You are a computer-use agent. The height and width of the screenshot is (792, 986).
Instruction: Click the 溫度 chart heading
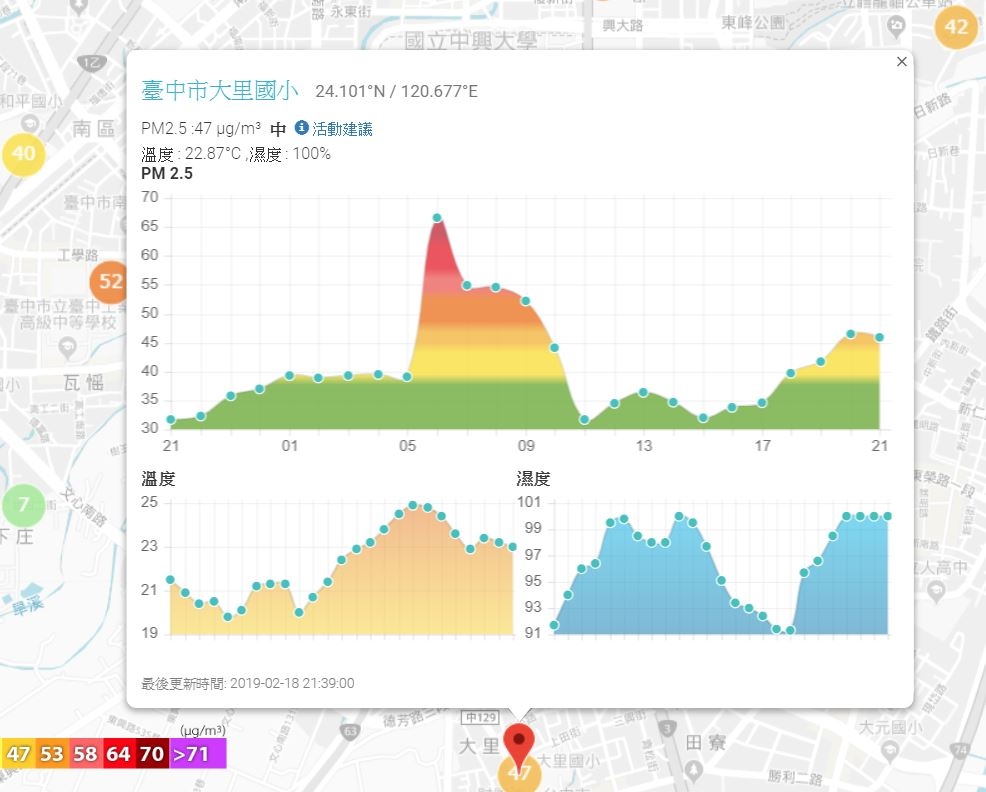tap(158, 479)
